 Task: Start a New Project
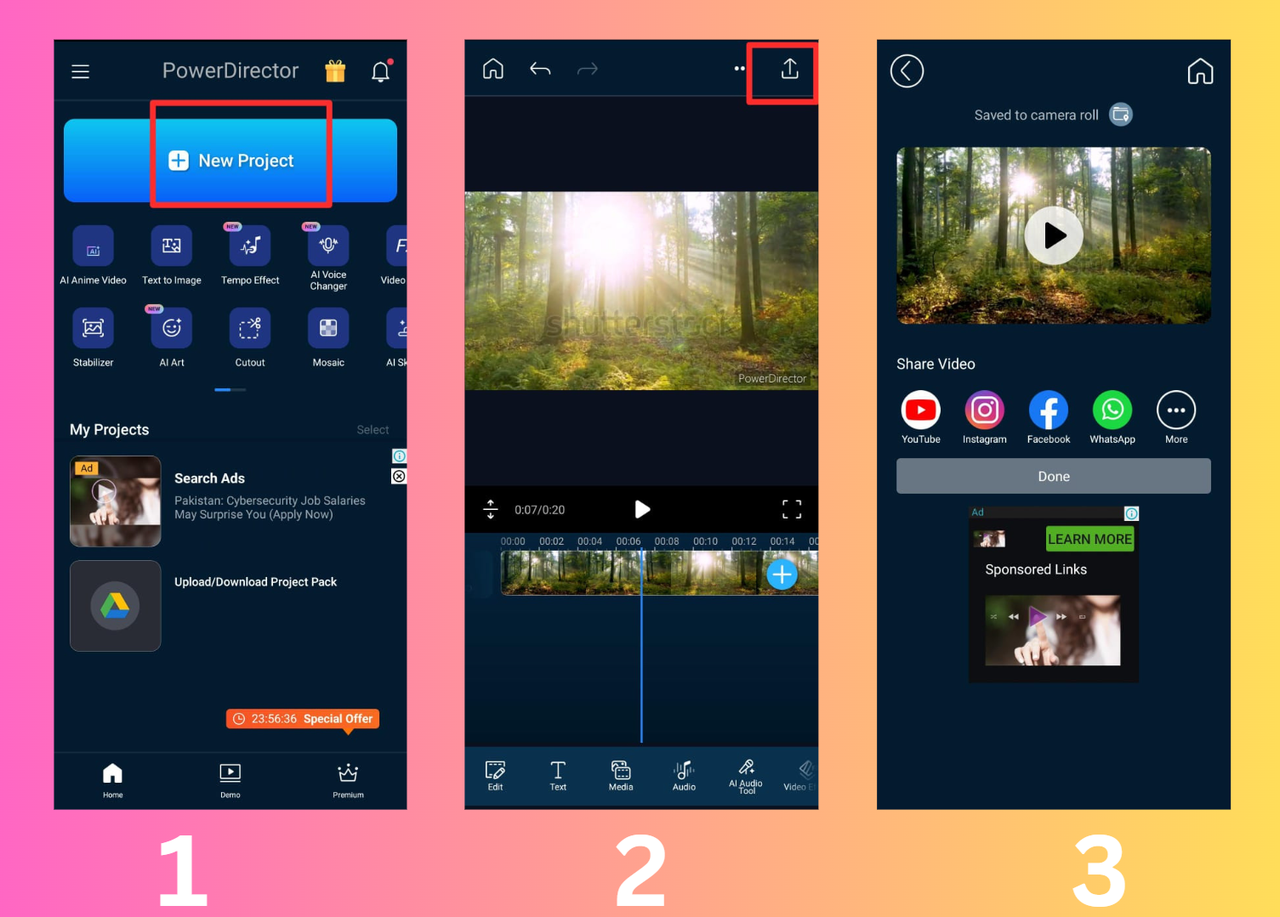pyautogui.click(x=240, y=160)
